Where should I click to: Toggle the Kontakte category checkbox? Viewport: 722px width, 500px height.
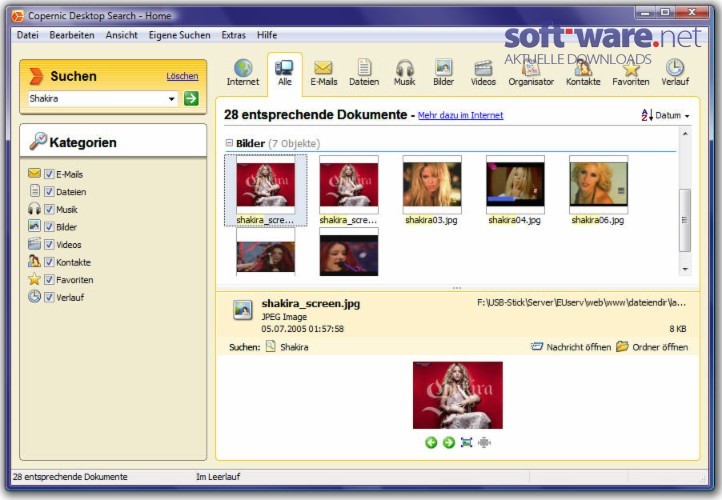pos(49,262)
